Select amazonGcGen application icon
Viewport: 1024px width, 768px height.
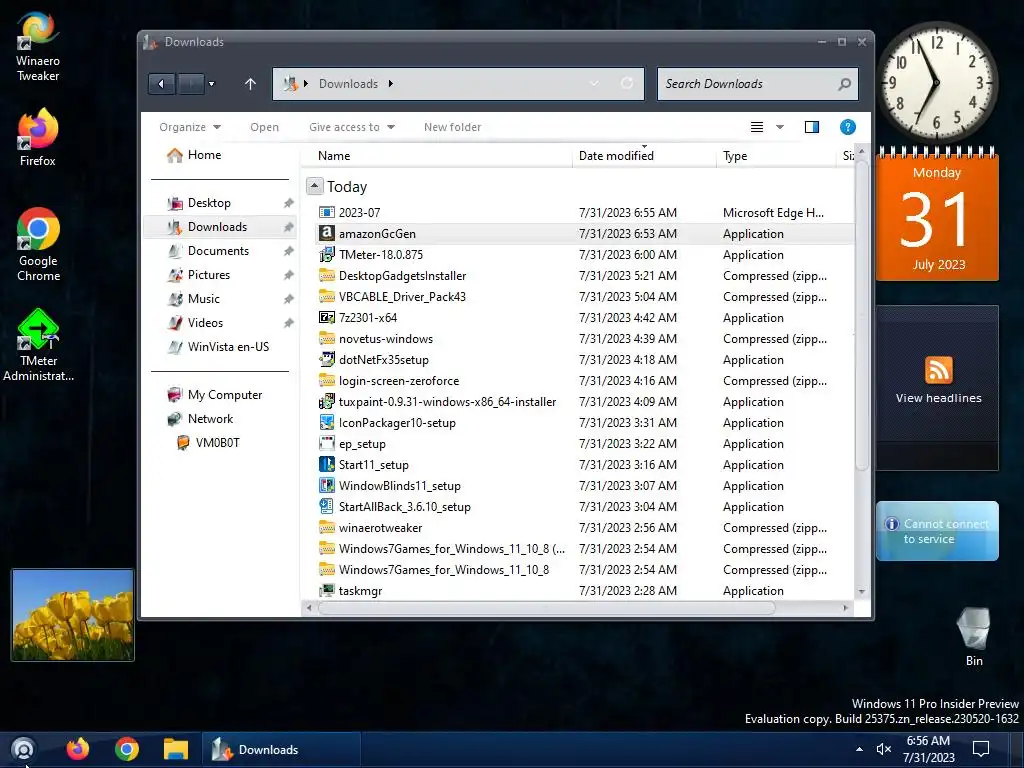327,233
